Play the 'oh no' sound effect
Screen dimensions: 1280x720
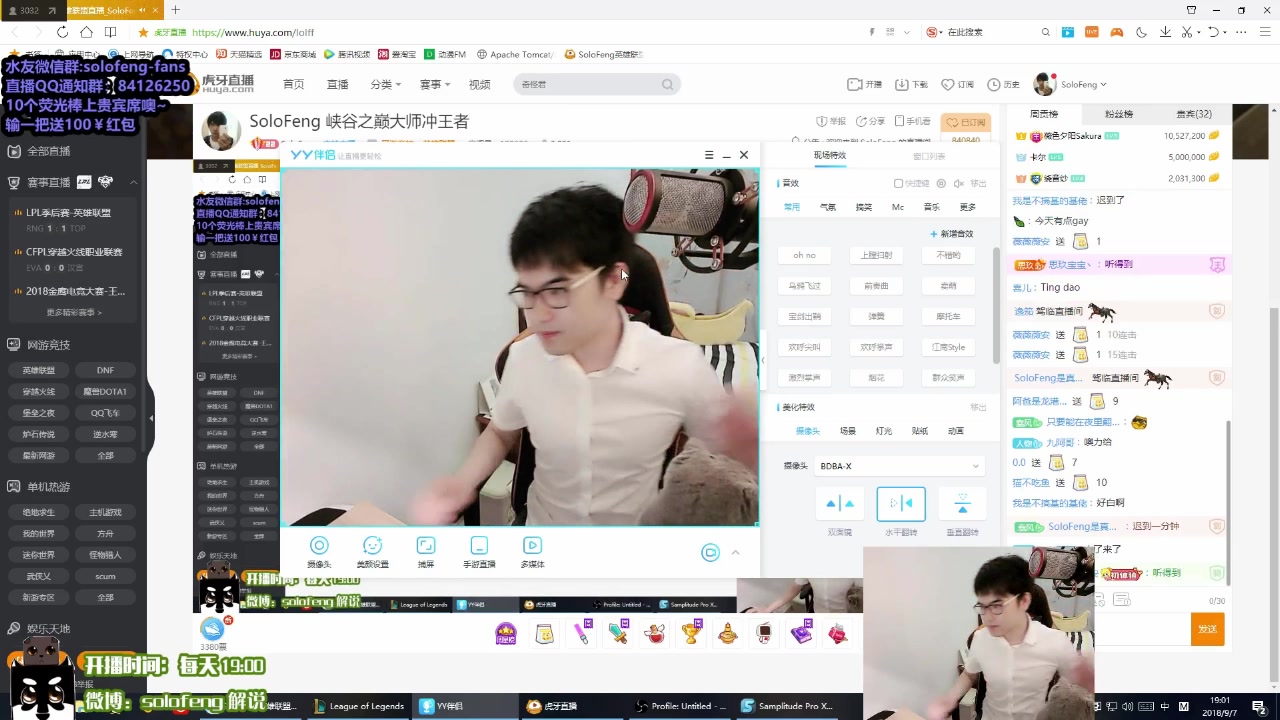point(804,255)
